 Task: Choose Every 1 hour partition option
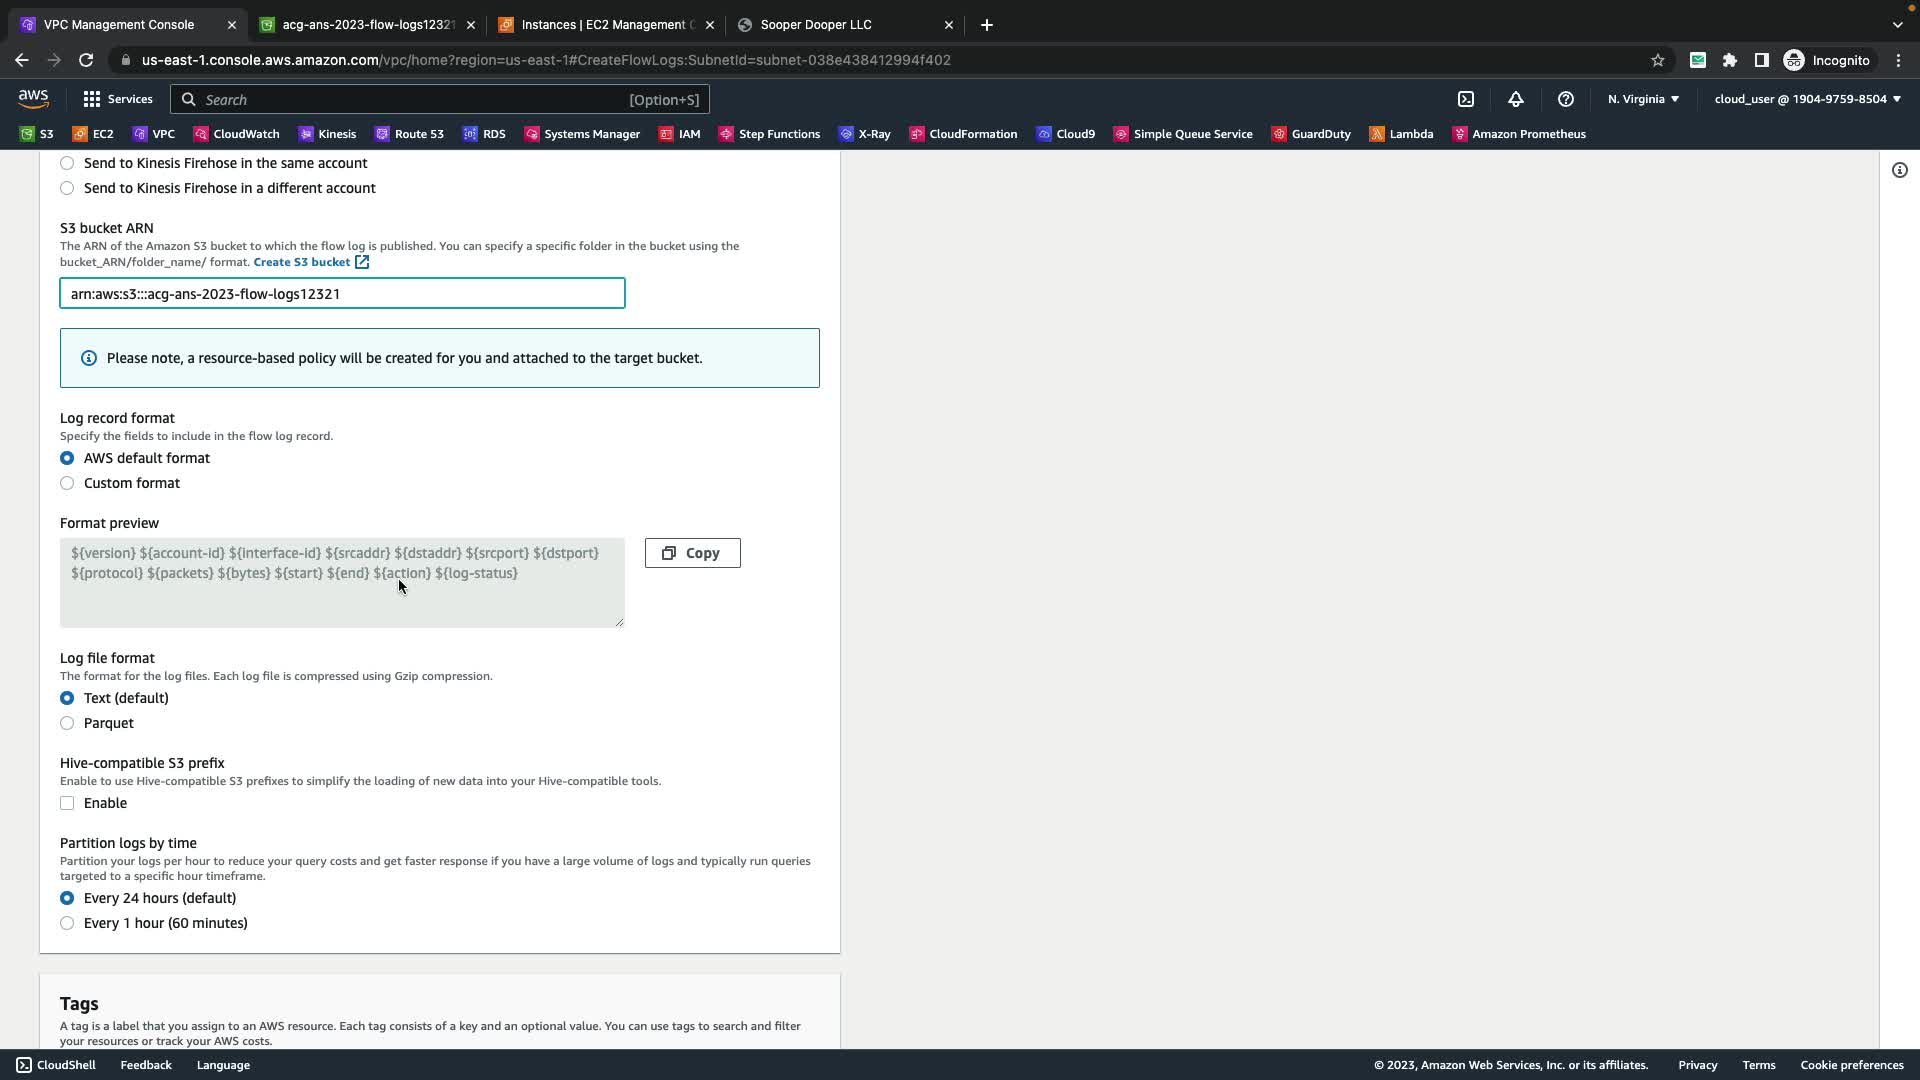click(x=67, y=923)
